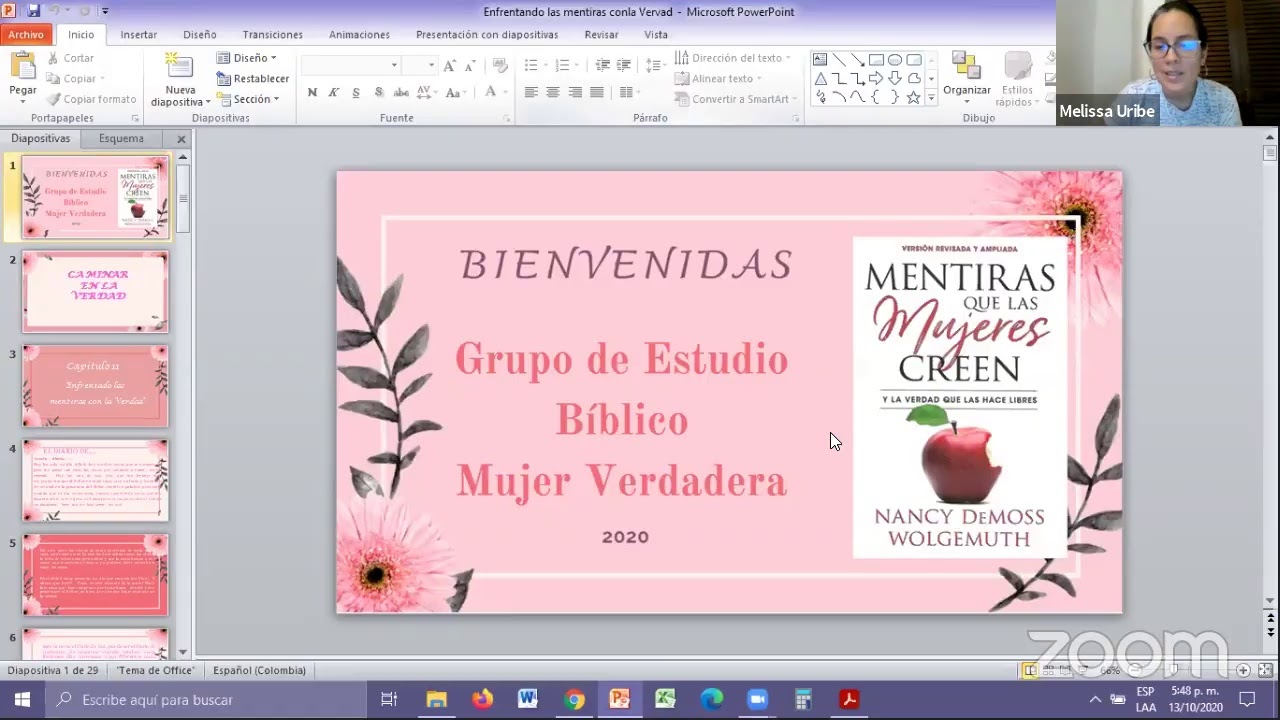Select the right arrow shape
This screenshot has width=1280, height=720.
[876, 79]
